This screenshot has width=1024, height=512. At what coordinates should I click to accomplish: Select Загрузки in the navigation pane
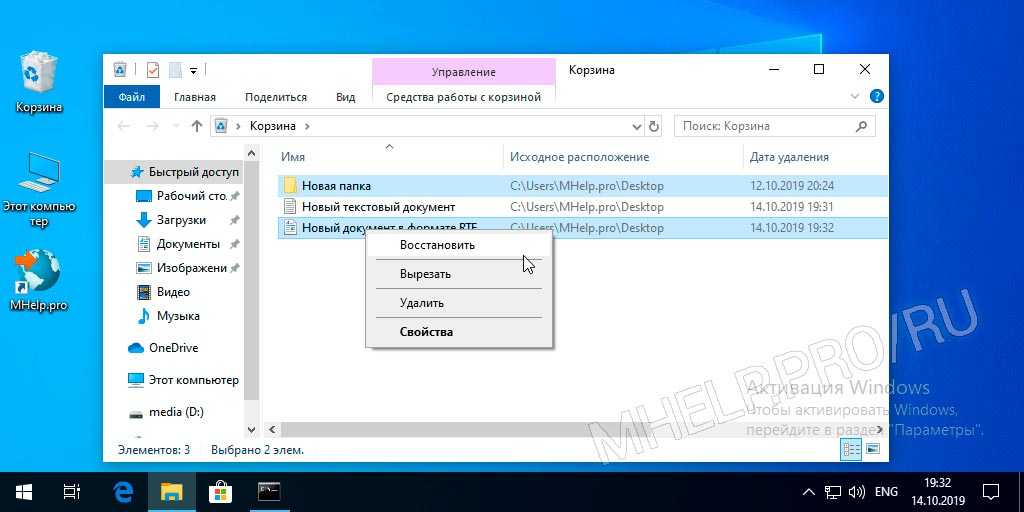tap(181, 220)
